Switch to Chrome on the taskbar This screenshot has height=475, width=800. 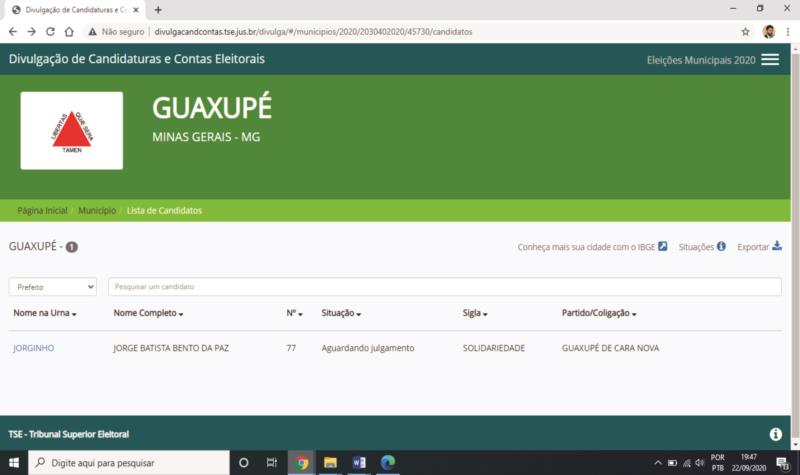click(x=302, y=463)
